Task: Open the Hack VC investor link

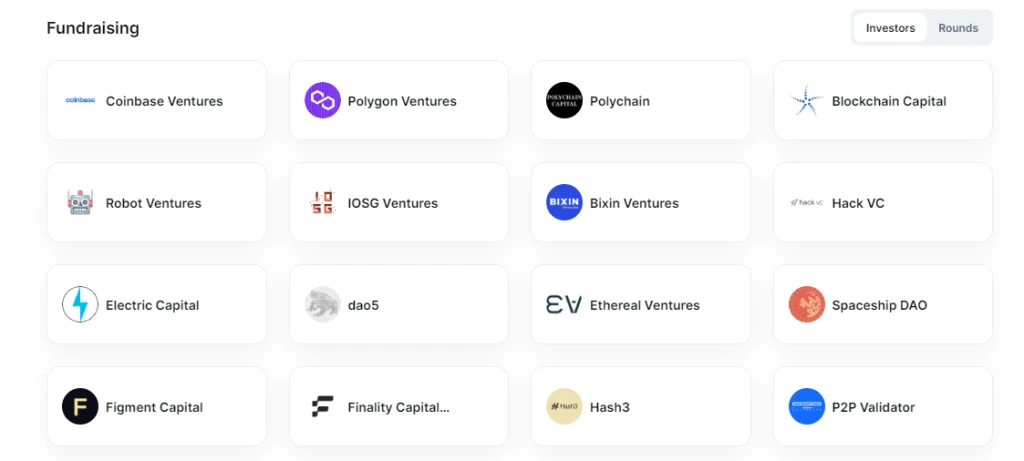Action: 882,202
